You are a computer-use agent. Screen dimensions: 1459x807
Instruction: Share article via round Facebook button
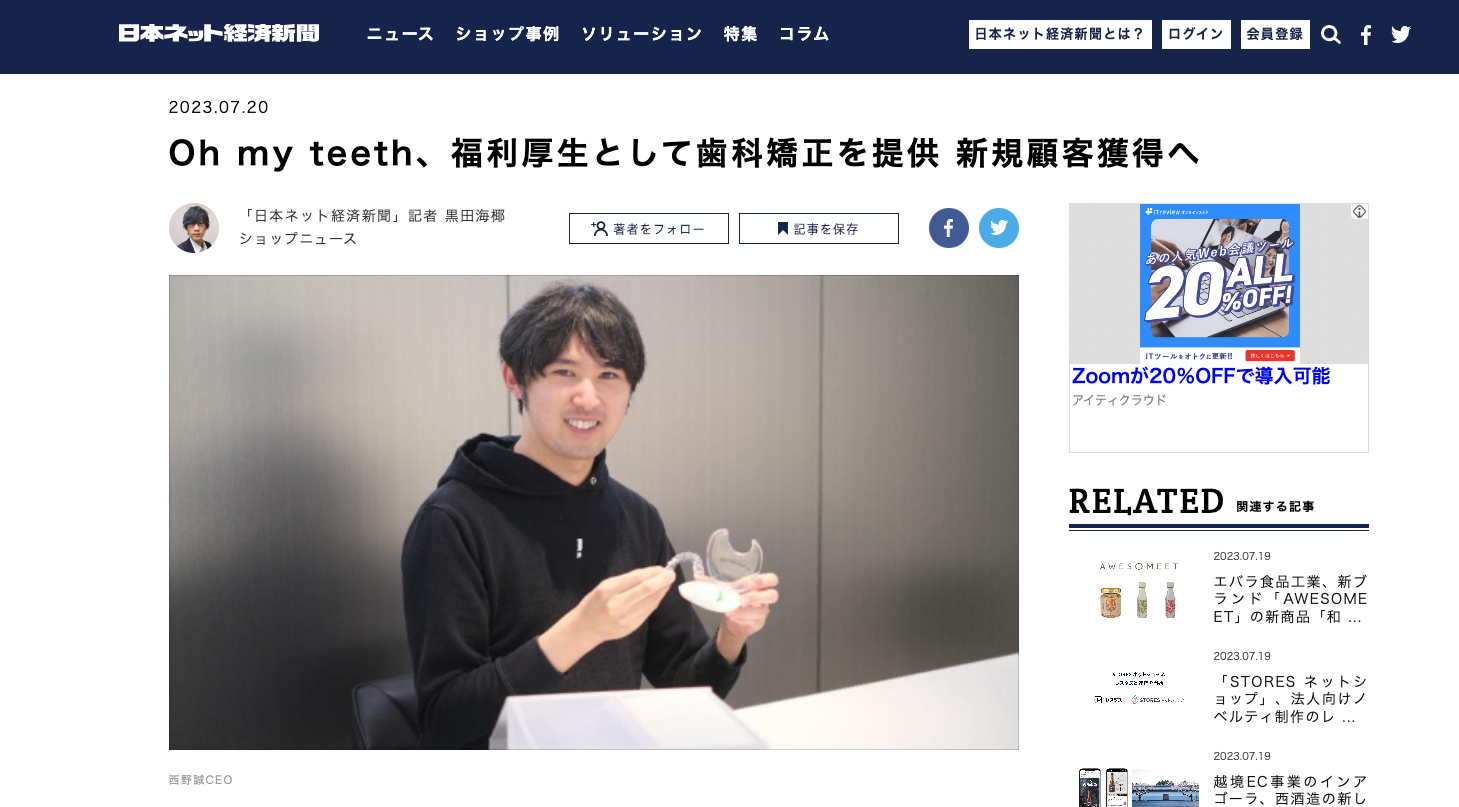949,228
